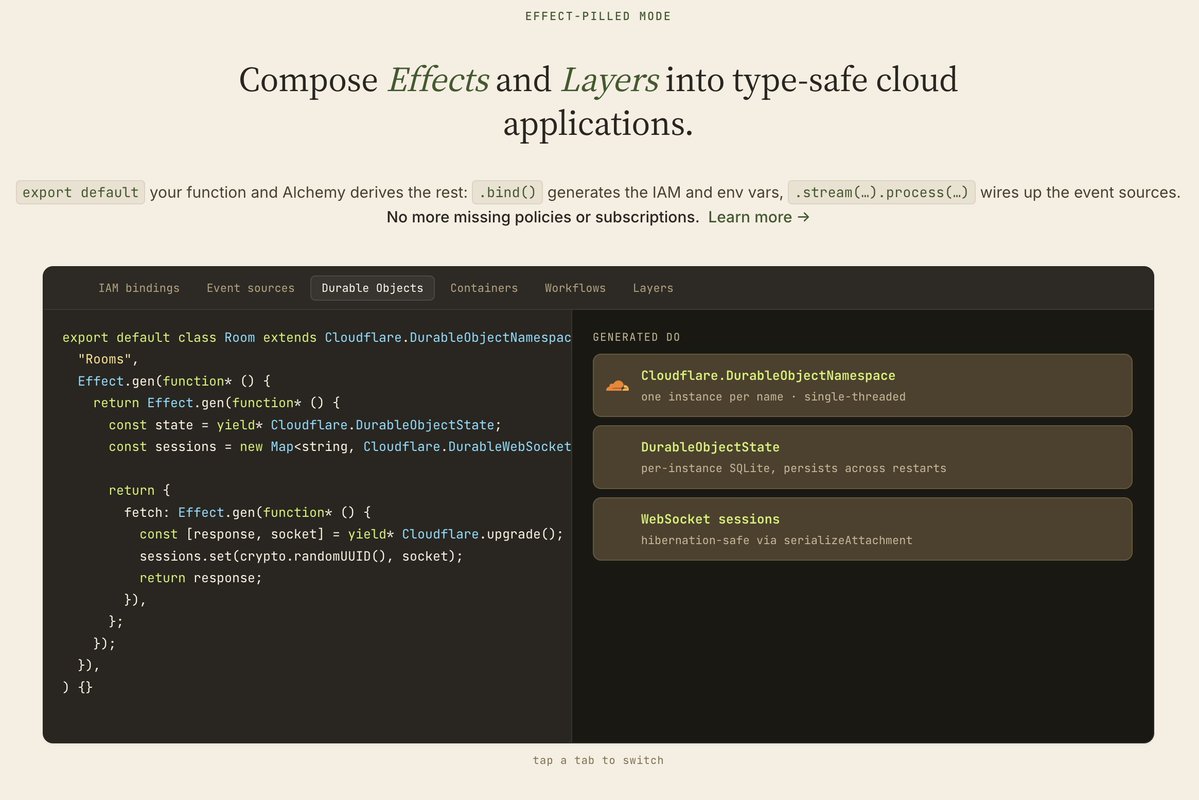Open the Event sources tab

tap(250, 288)
